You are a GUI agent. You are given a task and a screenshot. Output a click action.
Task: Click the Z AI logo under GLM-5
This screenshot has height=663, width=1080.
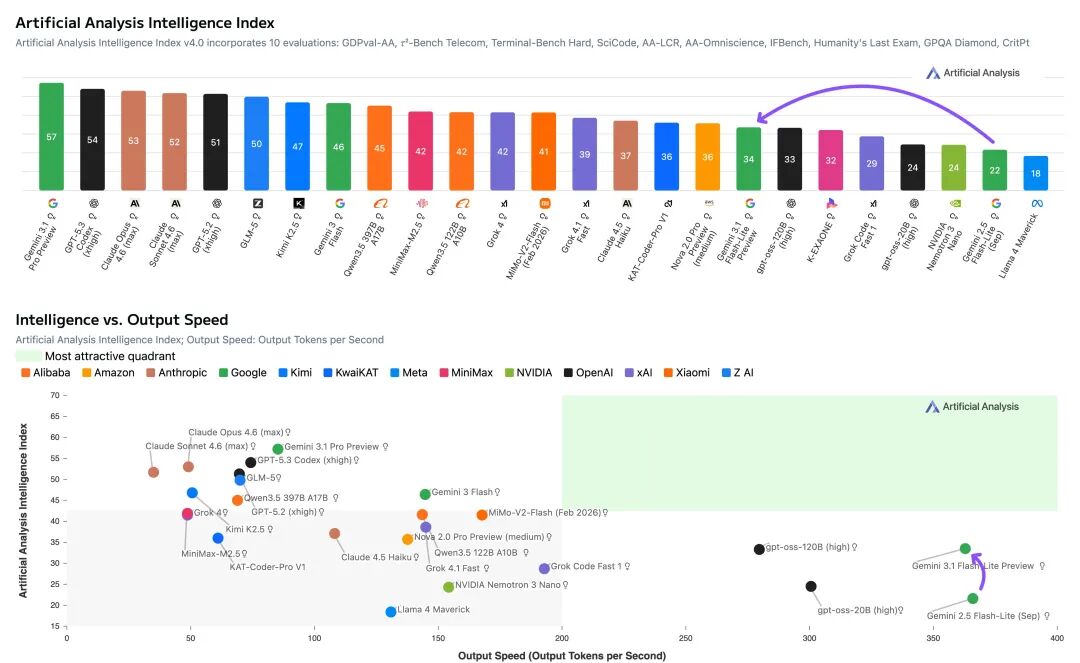(x=257, y=203)
